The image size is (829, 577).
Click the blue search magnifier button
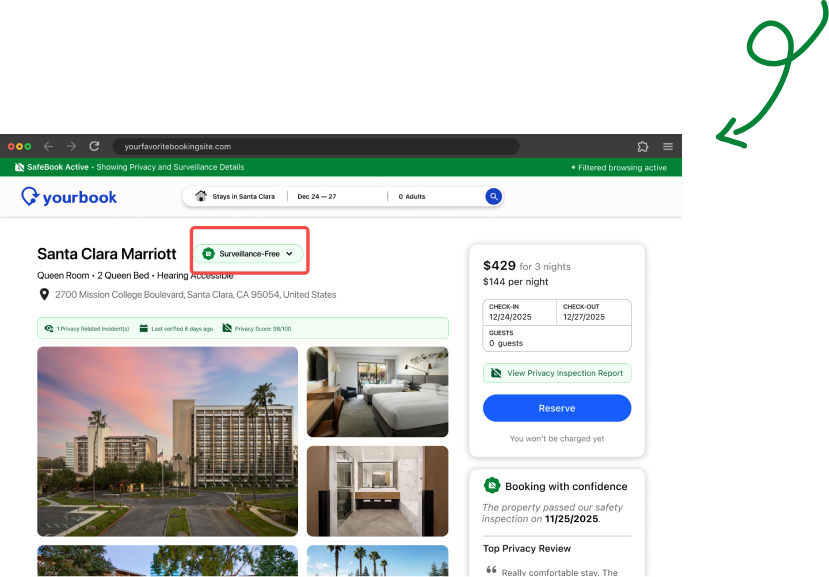point(493,197)
